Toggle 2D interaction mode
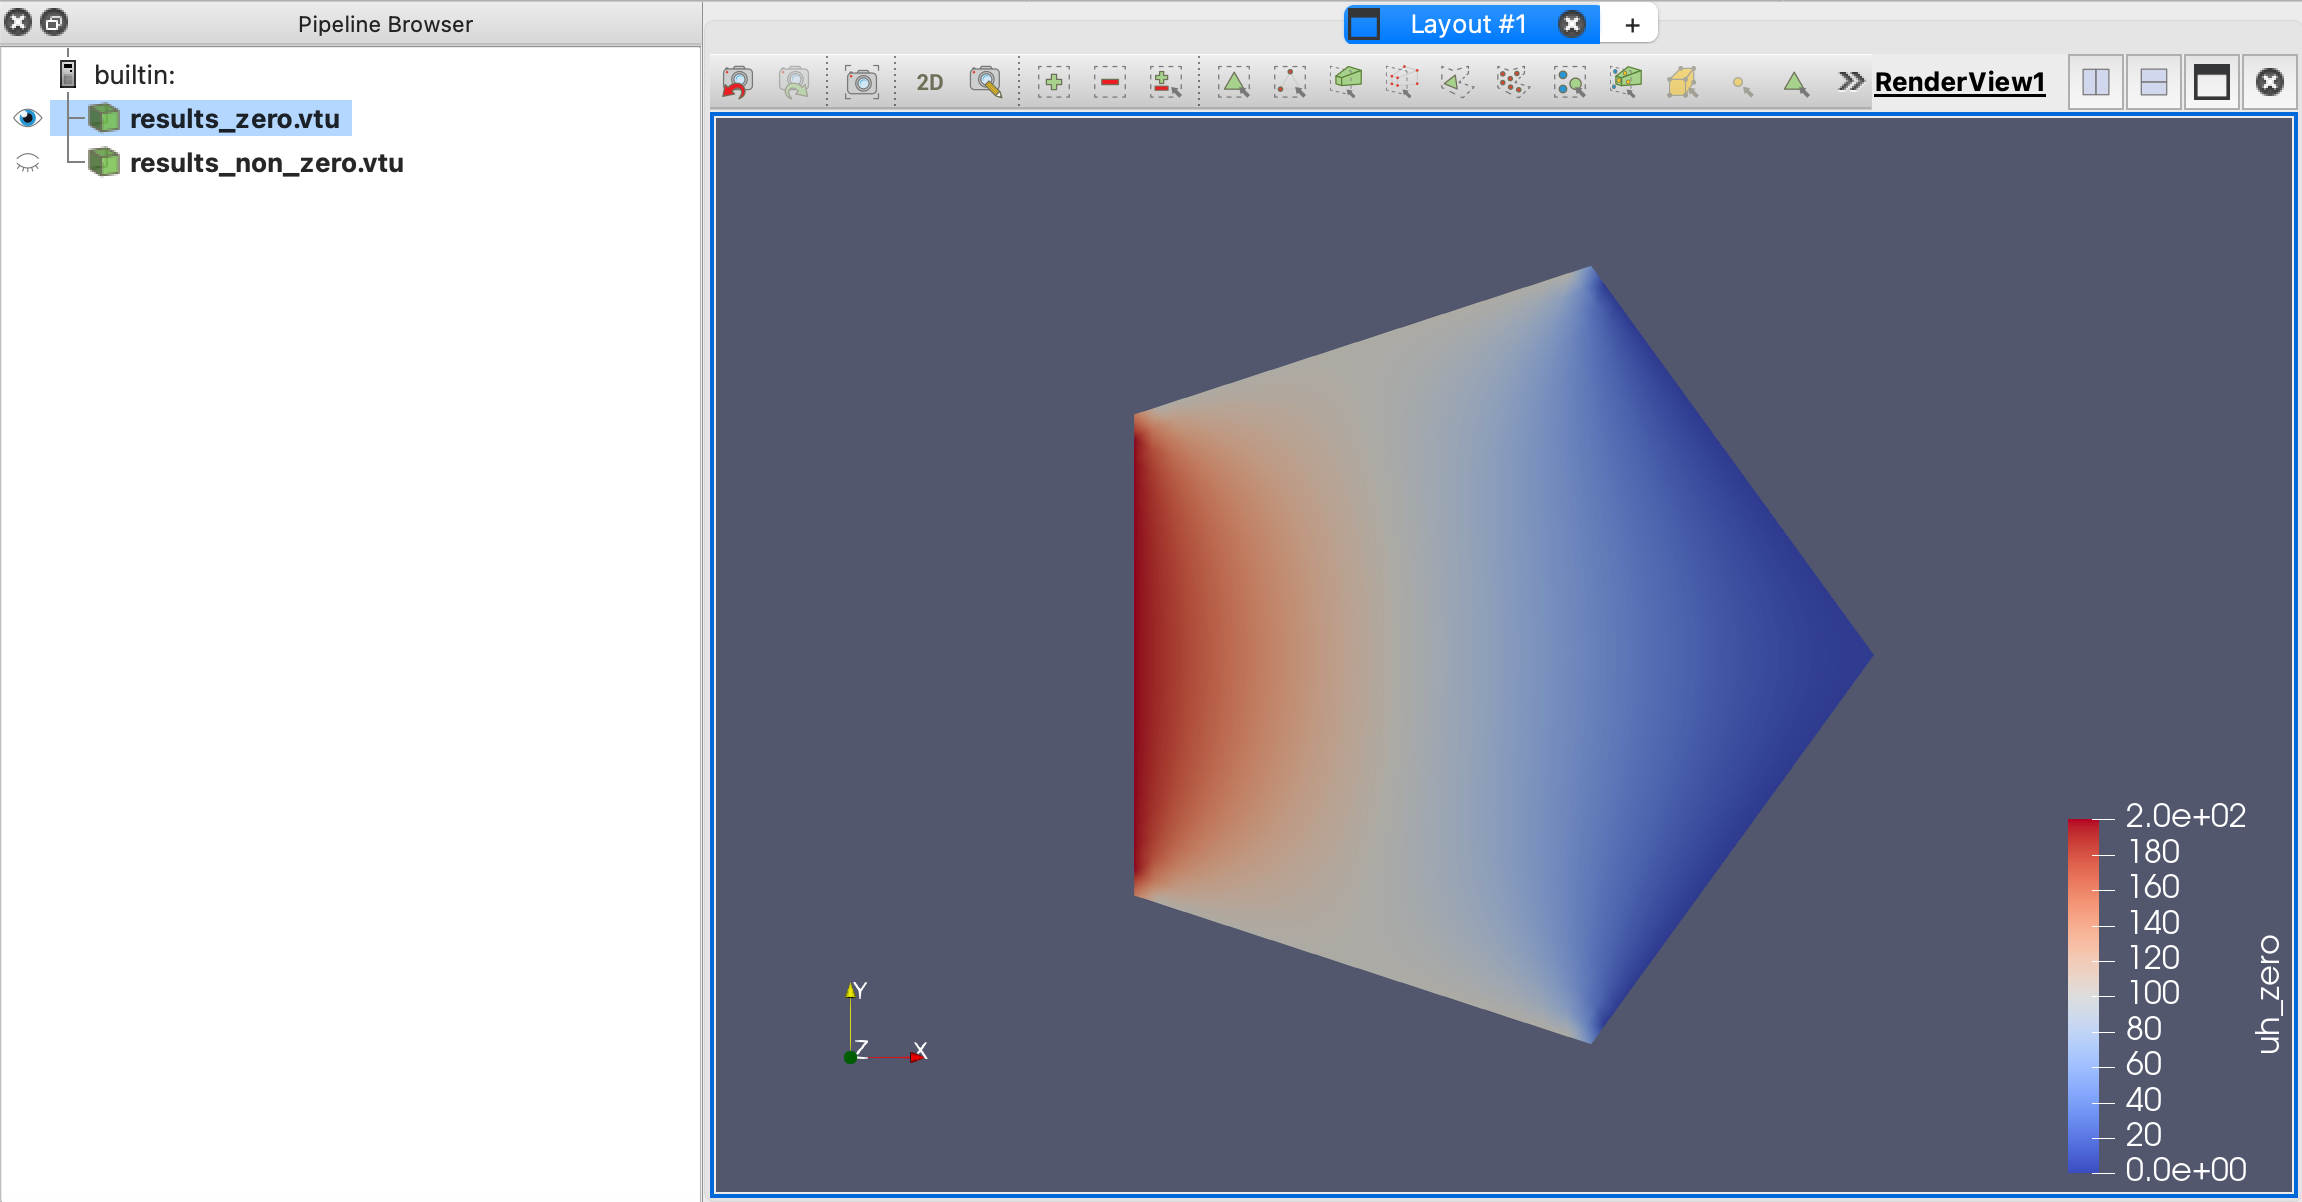This screenshot has width=2302, height=1202. tap(930, 82)
